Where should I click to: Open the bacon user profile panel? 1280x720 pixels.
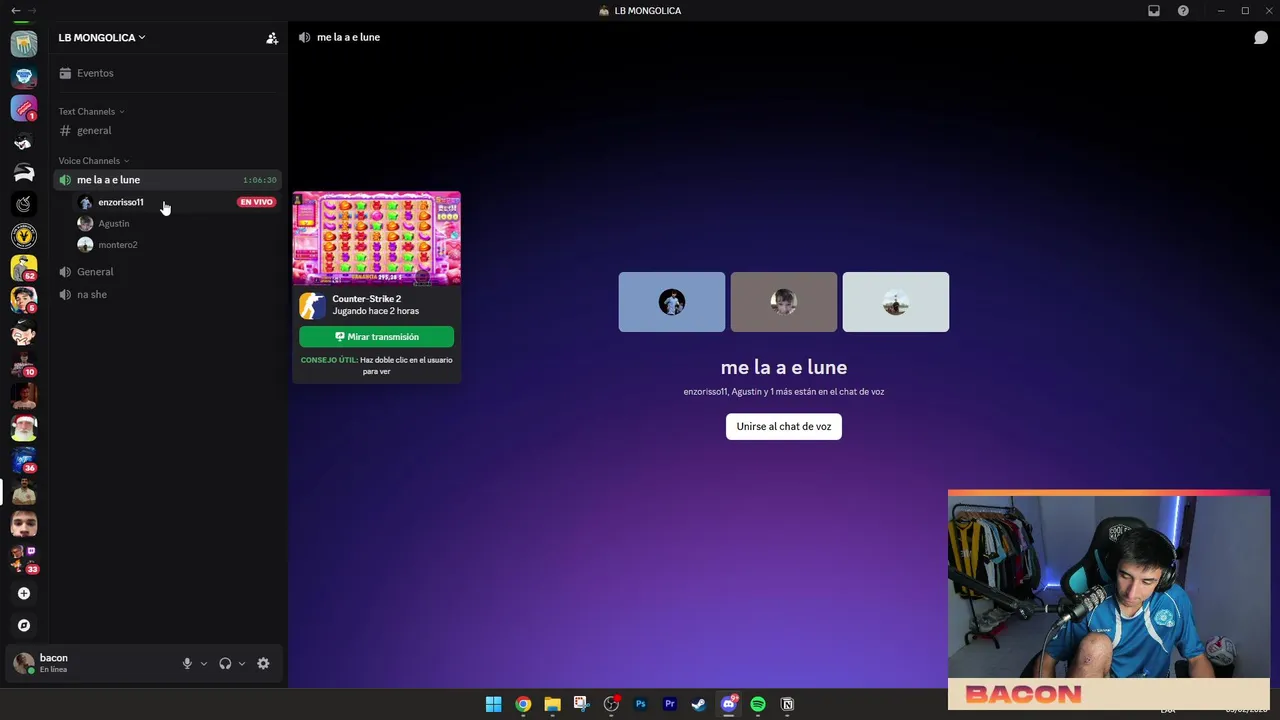point(92,664)
